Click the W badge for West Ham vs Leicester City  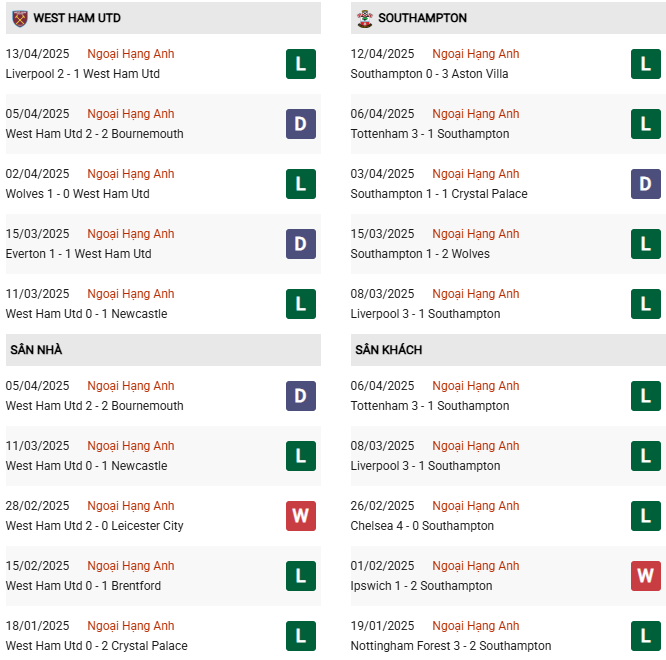[x=300, y=516]
